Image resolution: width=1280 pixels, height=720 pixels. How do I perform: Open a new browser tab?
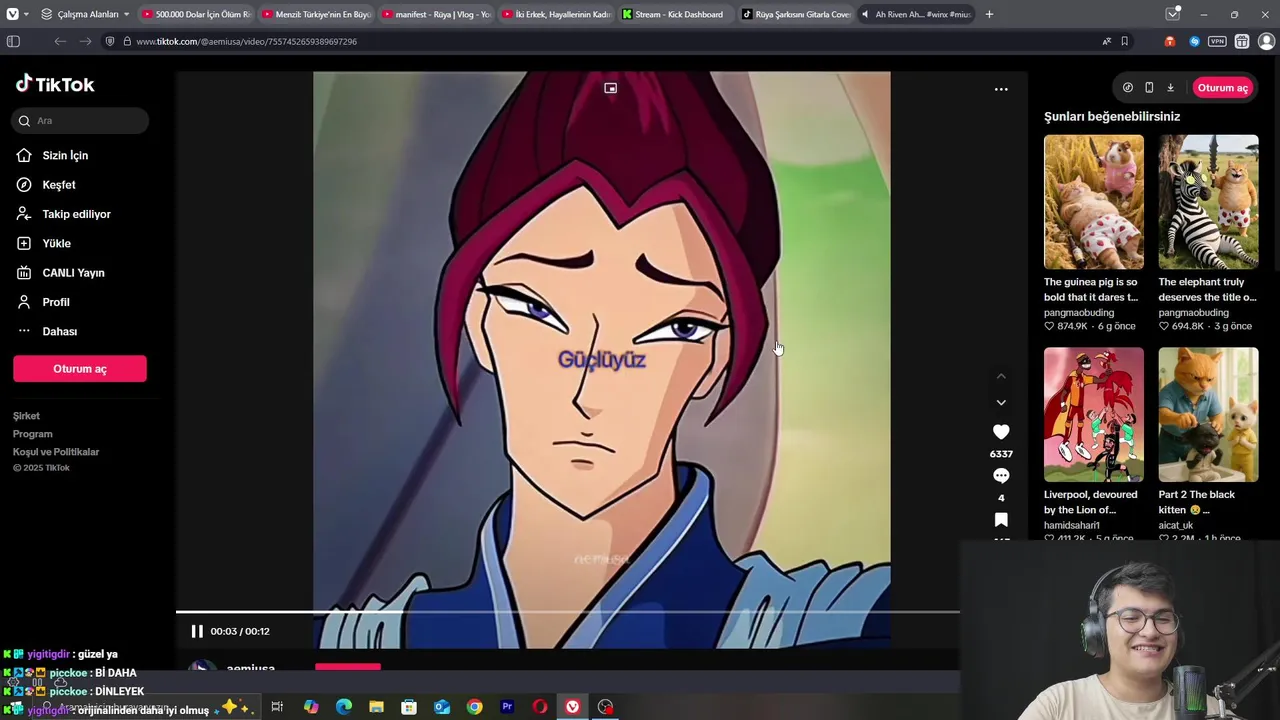(989, 14)
